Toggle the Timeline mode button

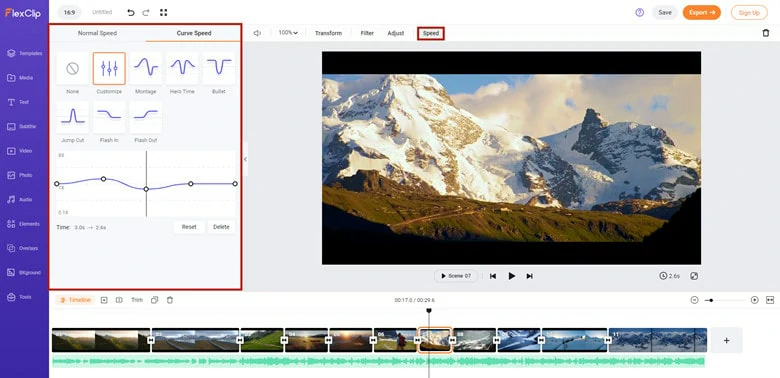(75, 300)
